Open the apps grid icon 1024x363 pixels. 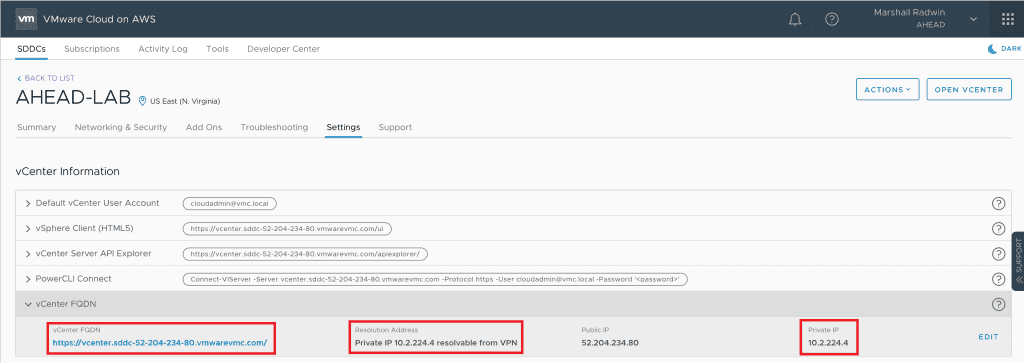[x=1008, y=19]
